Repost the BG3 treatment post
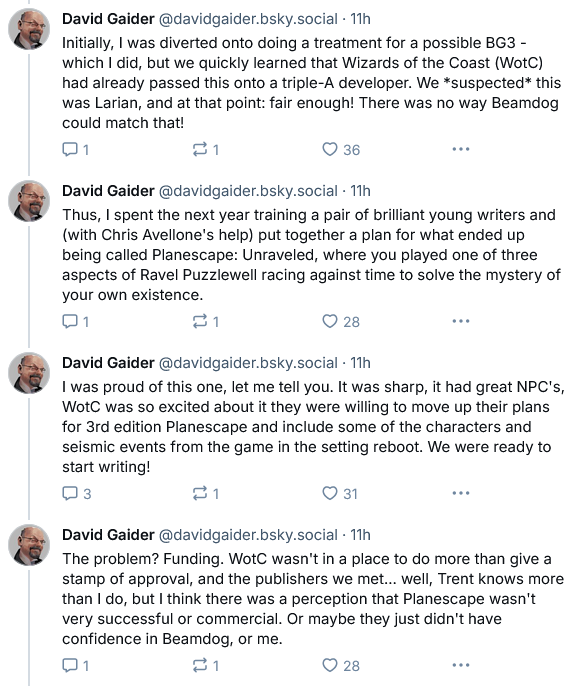 [206, 150]
